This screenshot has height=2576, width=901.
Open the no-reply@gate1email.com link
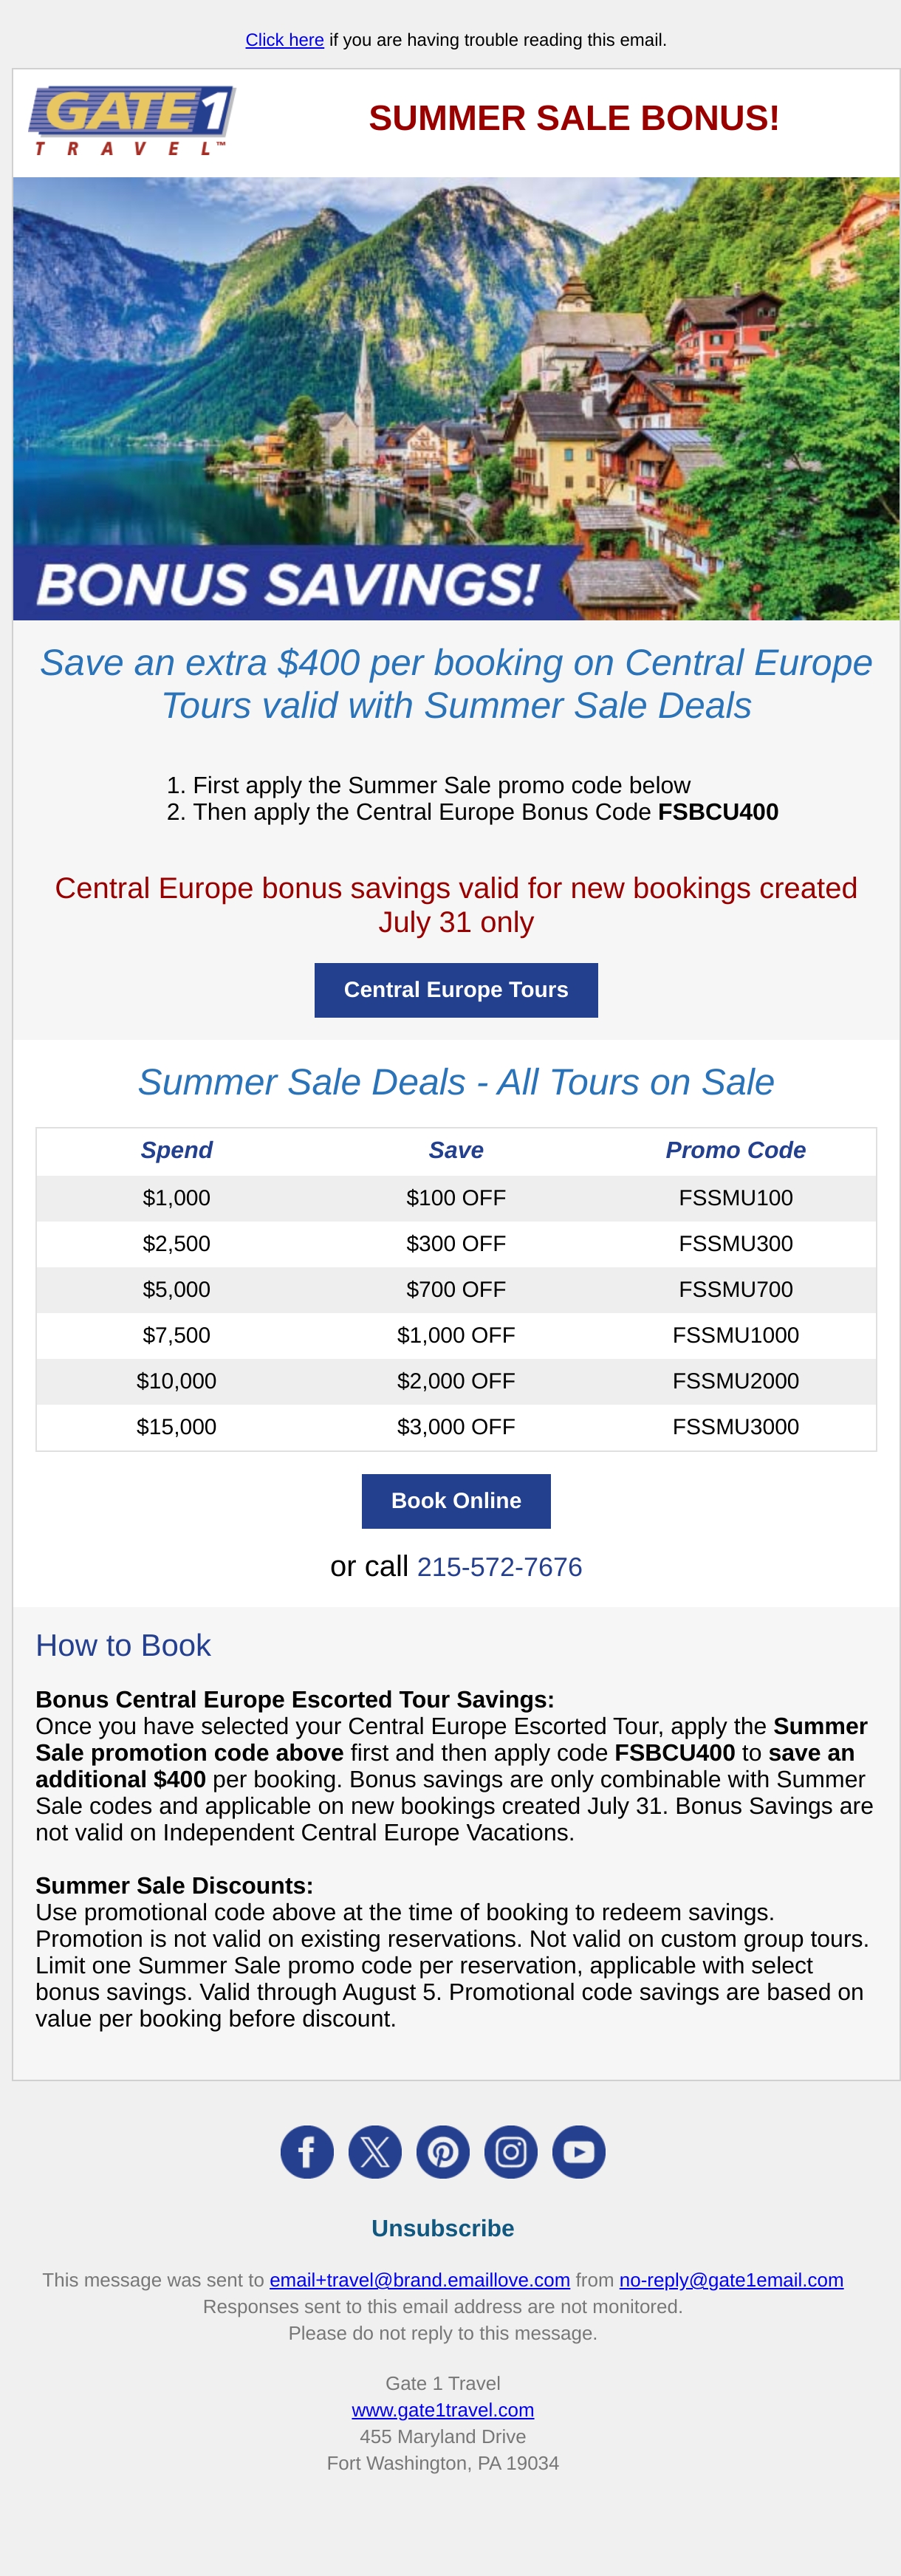[x=731, y=2280]
